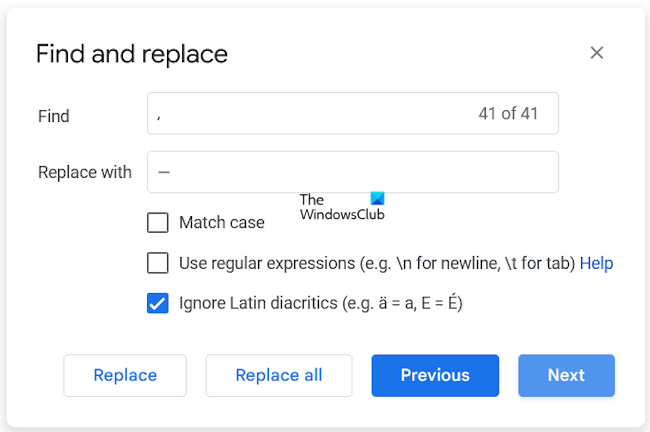This screenshot has height=432, width=650.
Task: Uncheck Ignore Latin diacritics checkbox
Action: tap(158, 303)
